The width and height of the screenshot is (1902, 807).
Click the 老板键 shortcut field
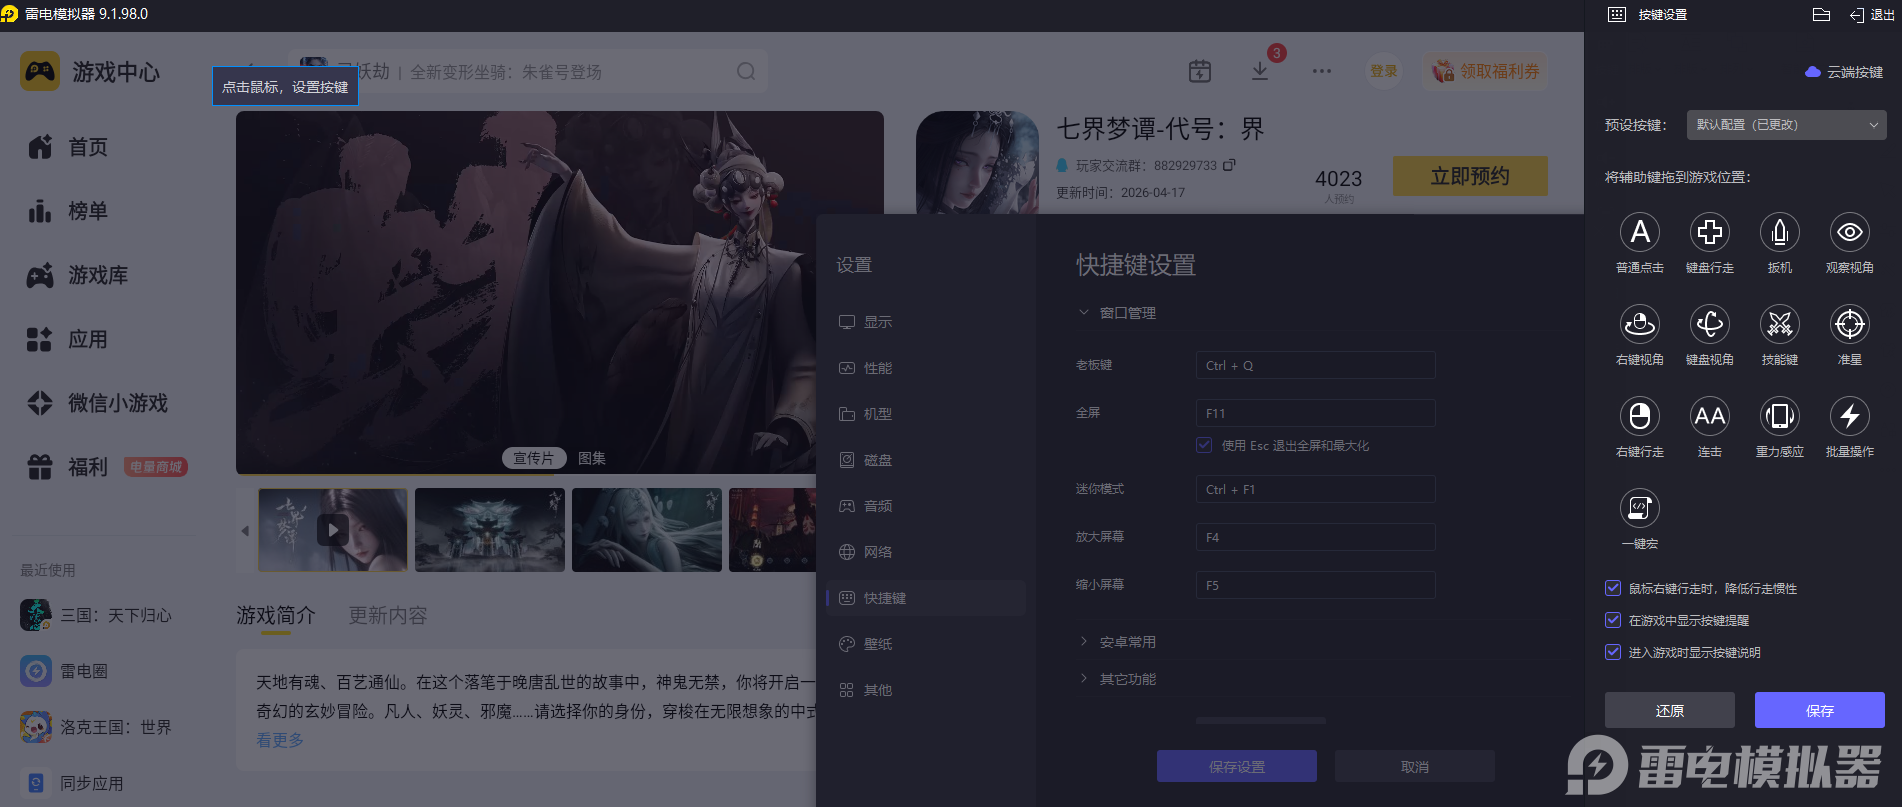pos(1316,365)
